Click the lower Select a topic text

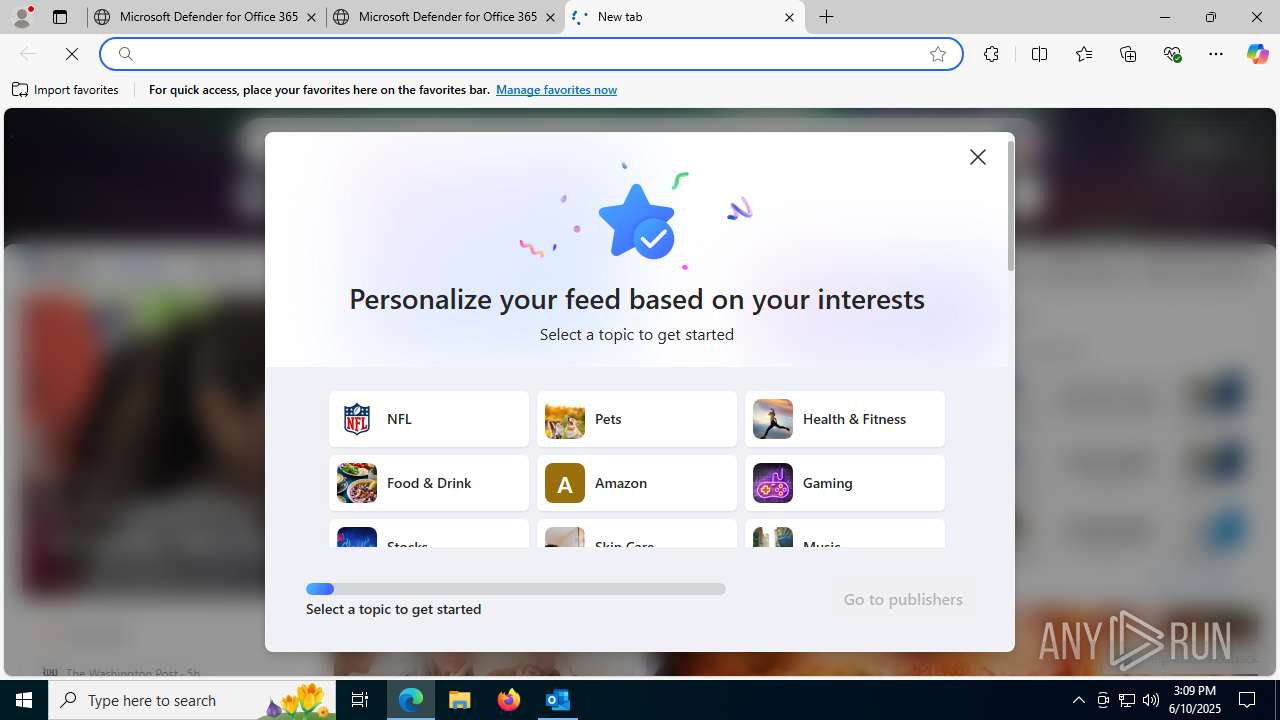coord(393,609)
